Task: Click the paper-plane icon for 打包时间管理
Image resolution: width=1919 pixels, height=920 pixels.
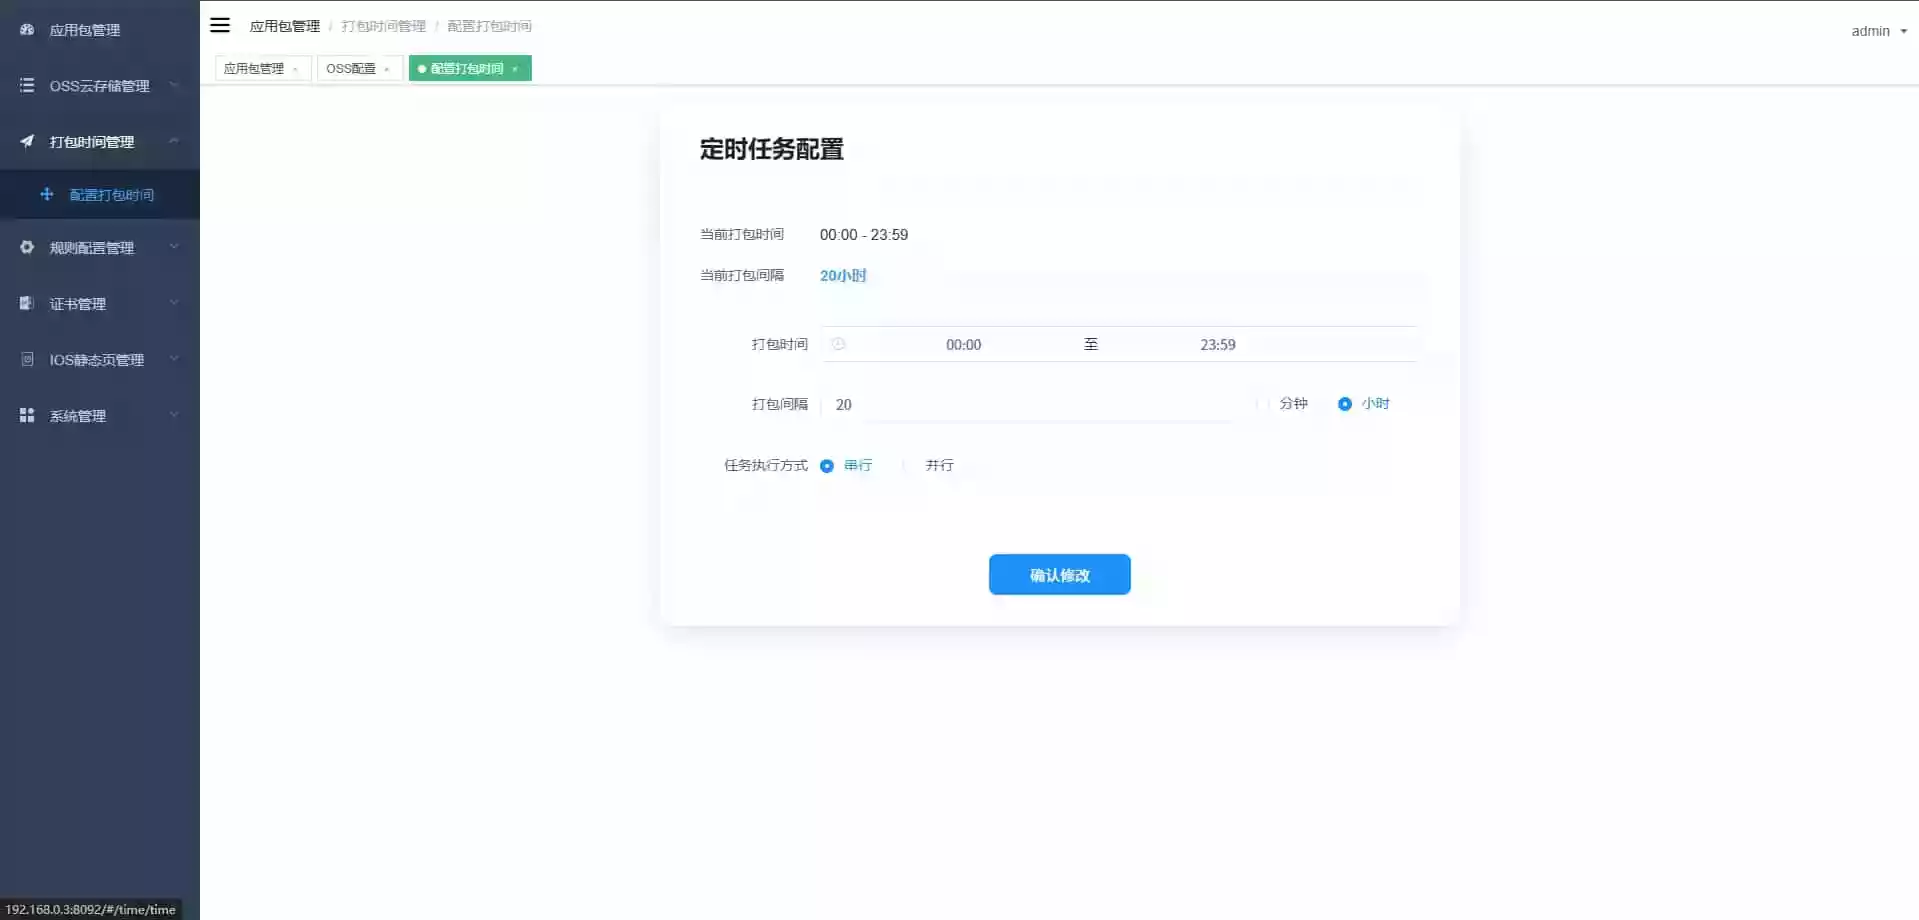Action: pyautogui.click(x=26, y=141)
